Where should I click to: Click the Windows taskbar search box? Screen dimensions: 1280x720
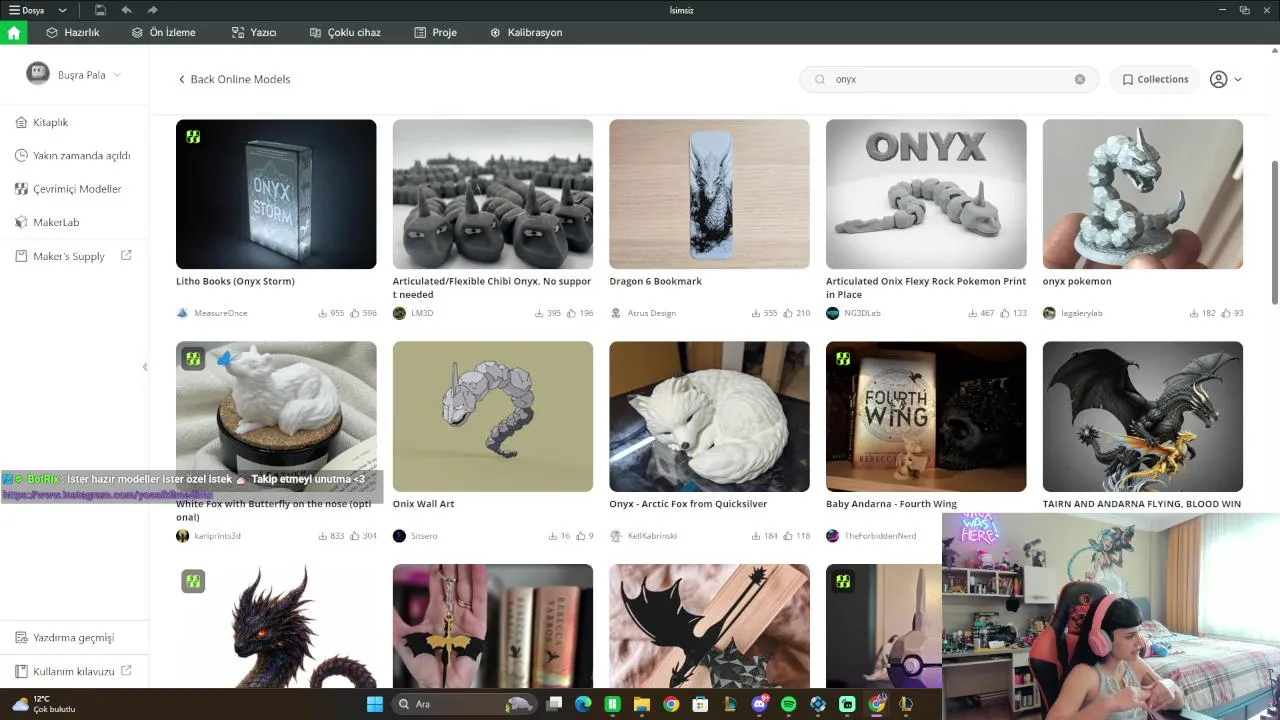coord(464,704)
